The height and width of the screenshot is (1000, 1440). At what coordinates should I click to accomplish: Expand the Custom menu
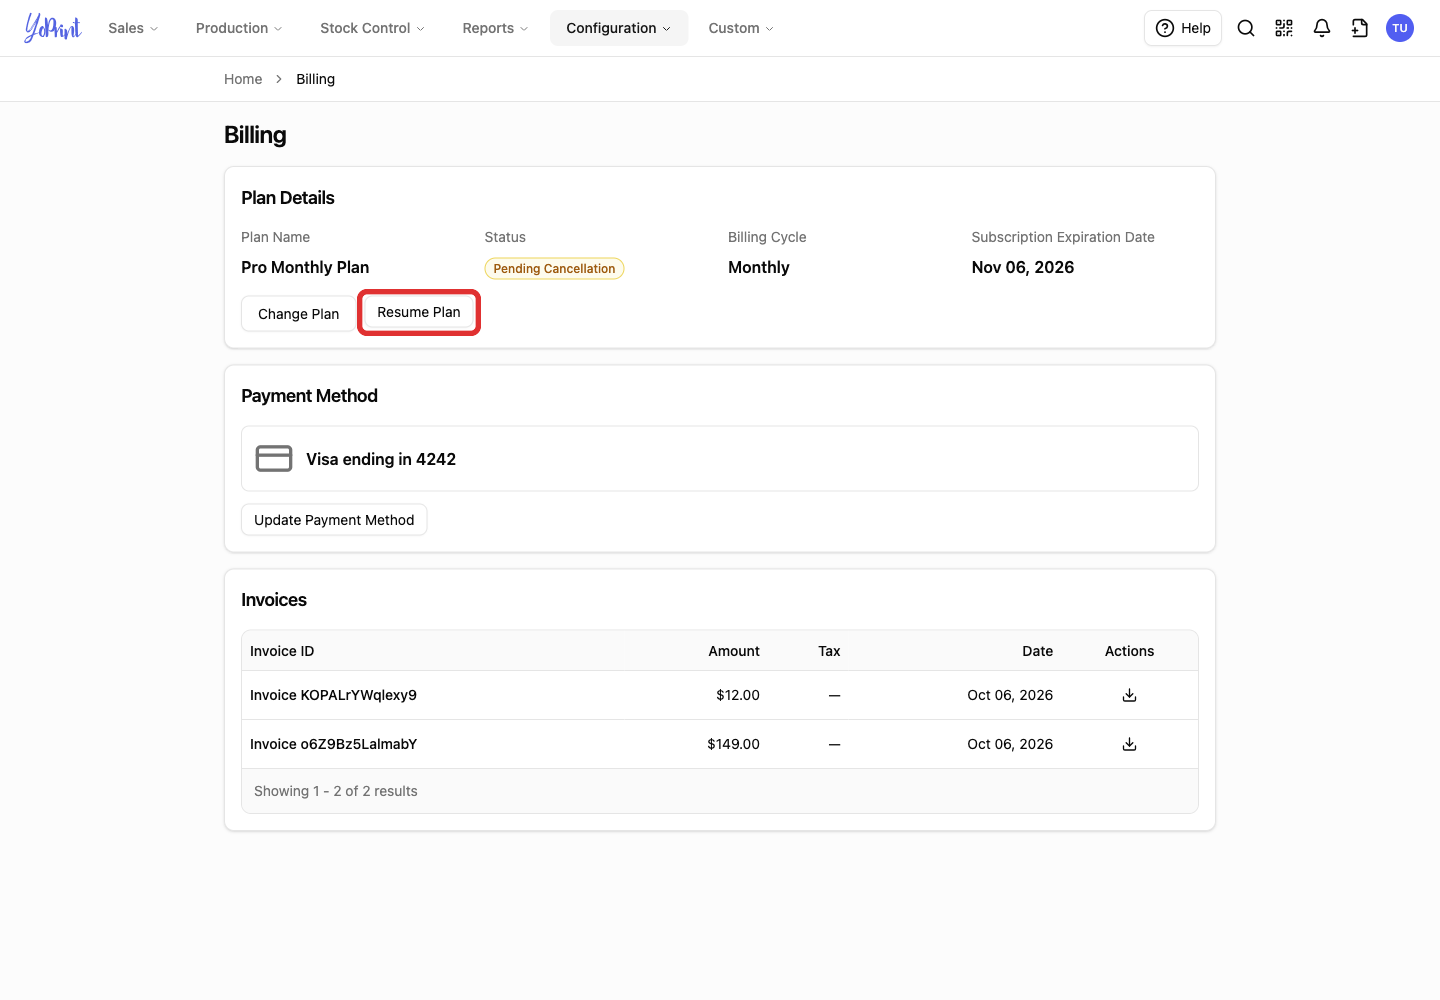(741, 28)
